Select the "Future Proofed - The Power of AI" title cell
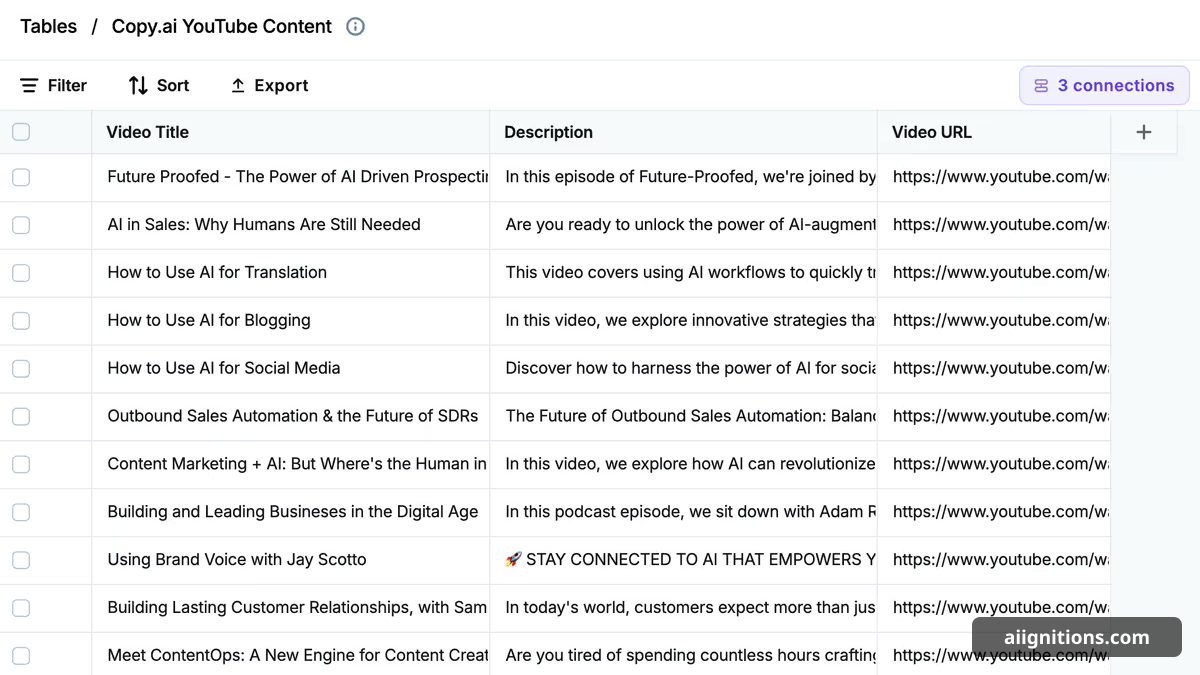Image resolution: width=1200 pixels, height=675 pixels. pyautogui.click(x=291, y=177)
